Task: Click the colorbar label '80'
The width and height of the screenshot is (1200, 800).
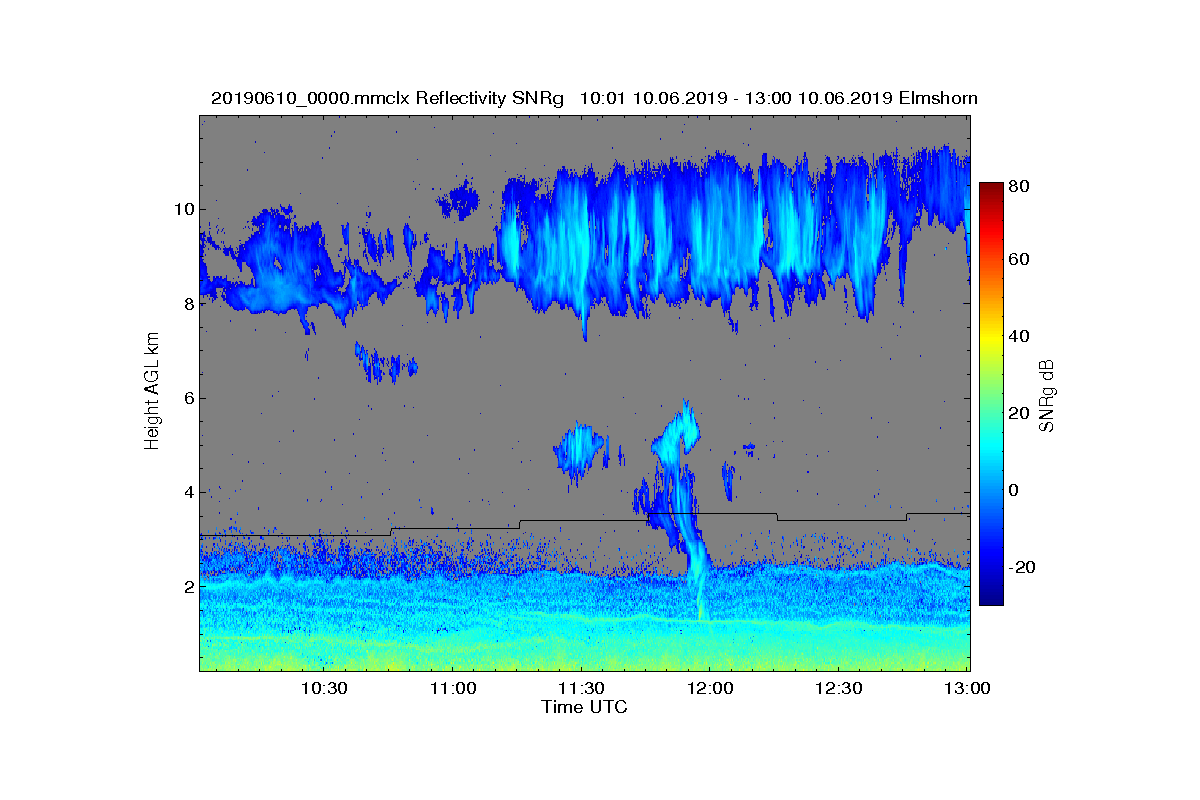Action: [1020, 186]
